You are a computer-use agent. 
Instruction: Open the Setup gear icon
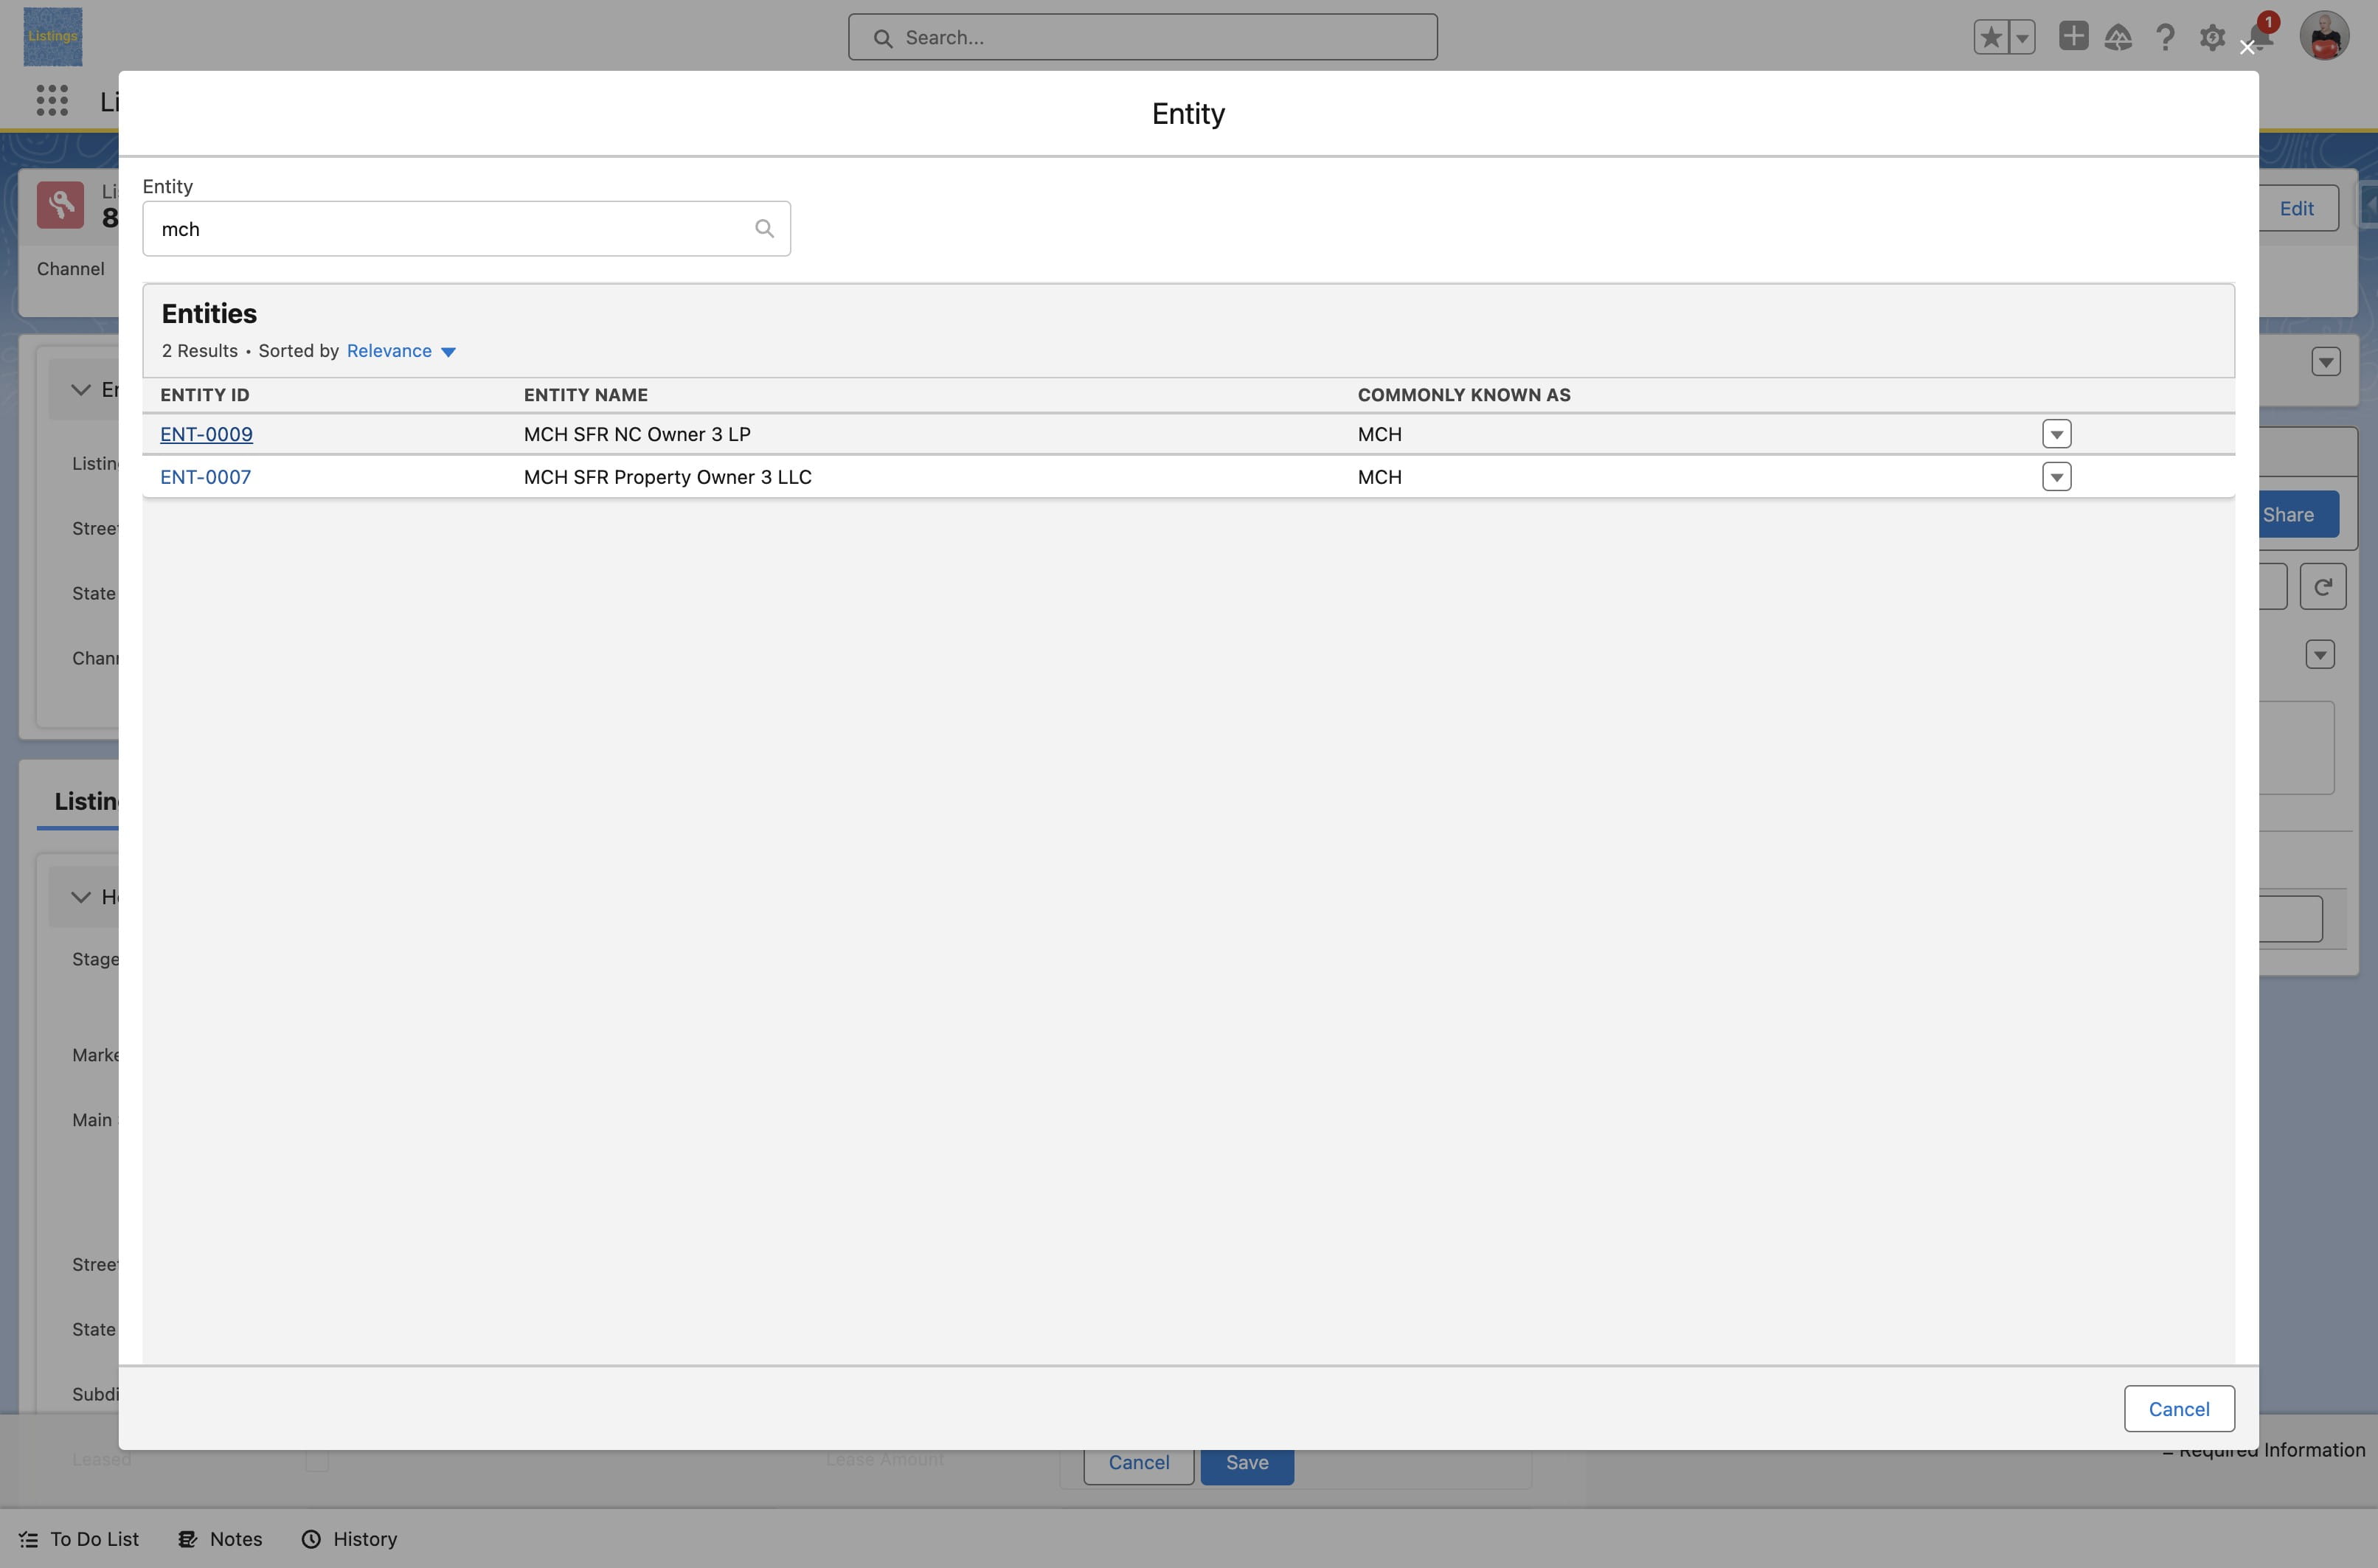click(x=2212, y=38)
